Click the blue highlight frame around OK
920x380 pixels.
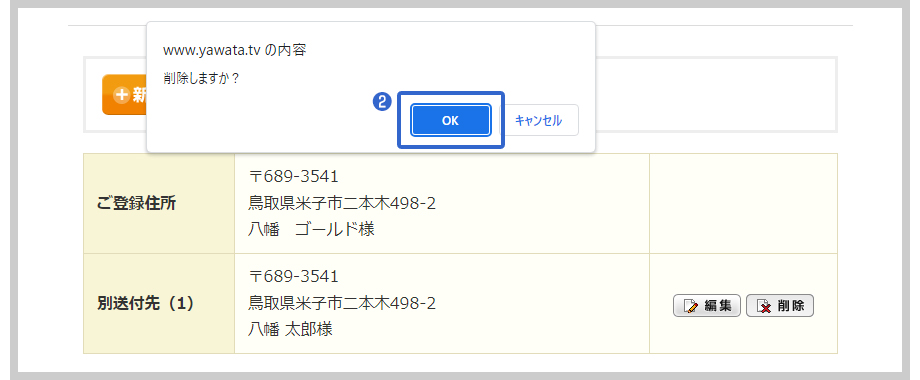click(x=451, y=120)
